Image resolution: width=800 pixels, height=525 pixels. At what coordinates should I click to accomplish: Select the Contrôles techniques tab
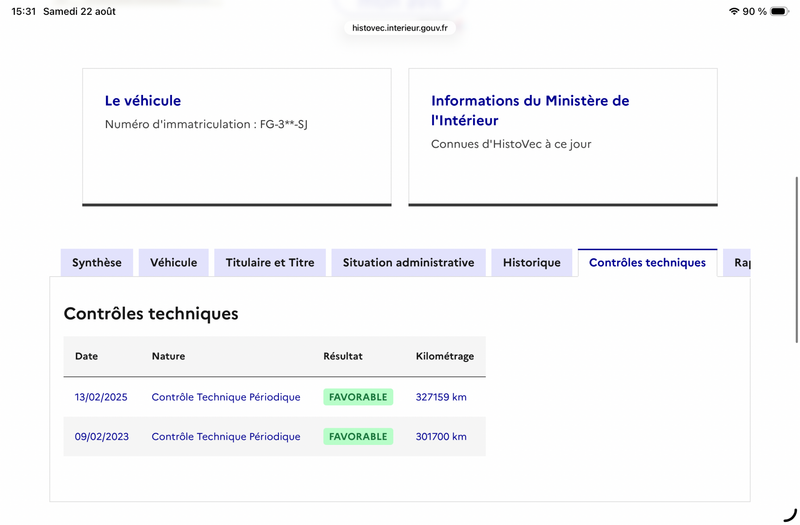click(647, 262)
